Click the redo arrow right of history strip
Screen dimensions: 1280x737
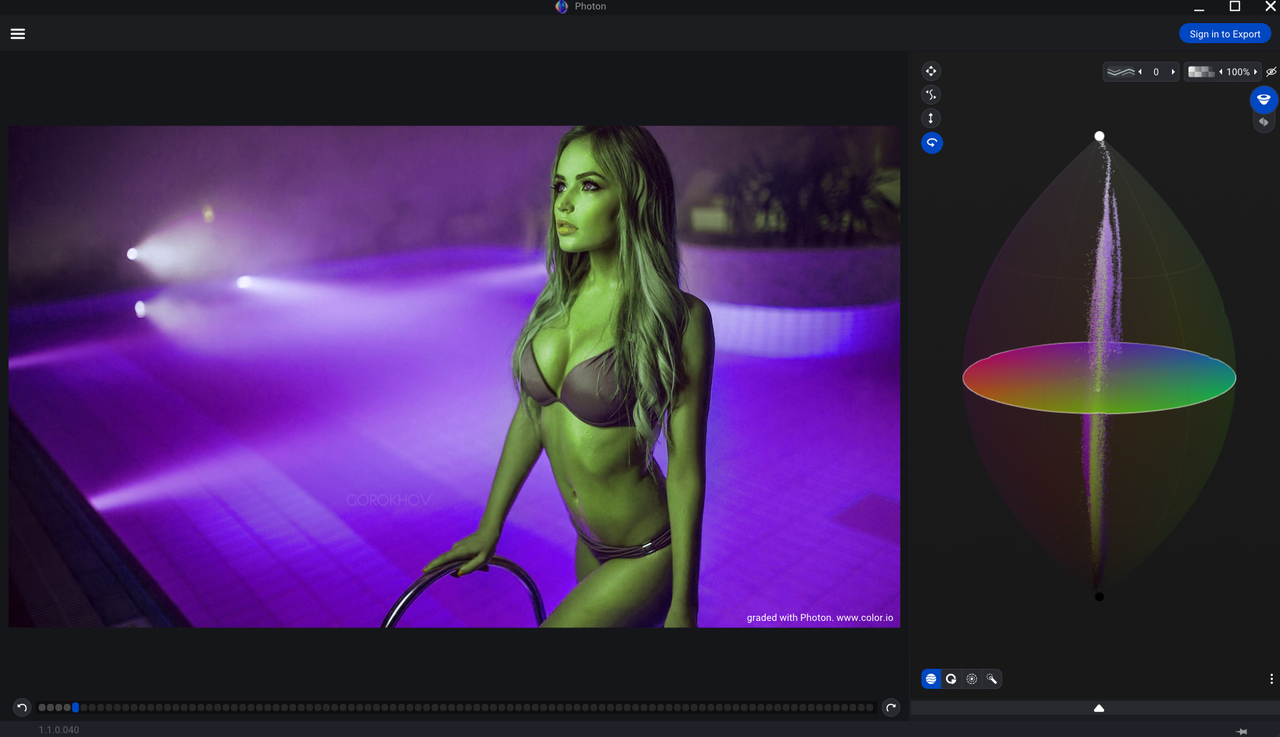[x=890, y=707]
